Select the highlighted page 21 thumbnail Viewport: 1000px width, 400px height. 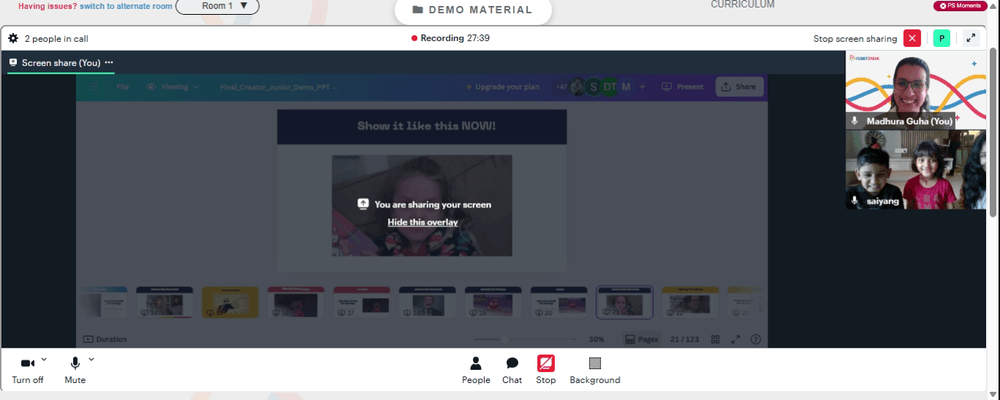624,302
